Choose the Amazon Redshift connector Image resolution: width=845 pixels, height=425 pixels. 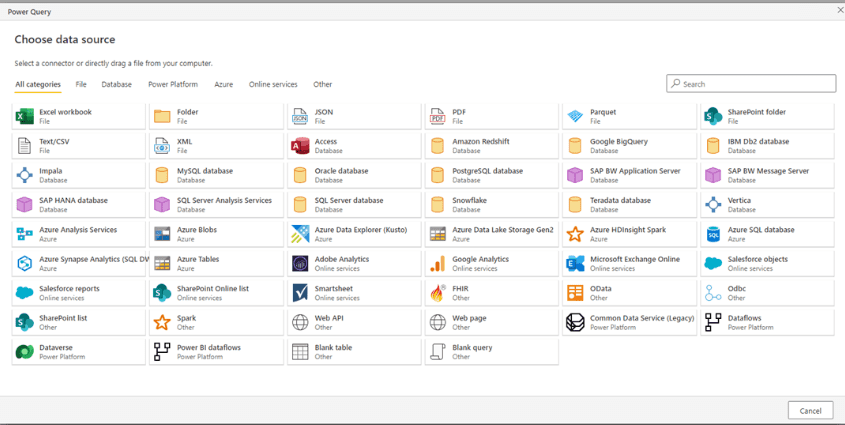491,146
